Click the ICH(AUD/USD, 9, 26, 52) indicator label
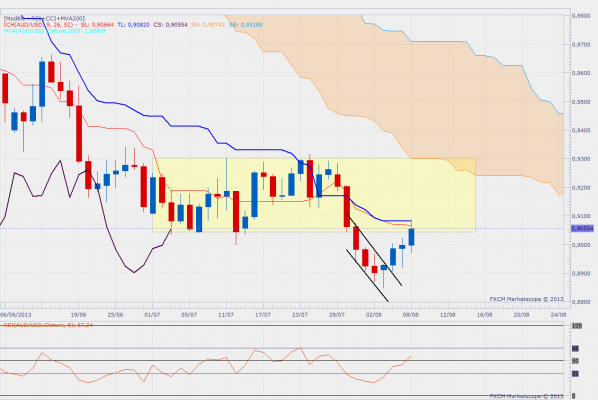598x400 pixels. (x=40, y=25)
